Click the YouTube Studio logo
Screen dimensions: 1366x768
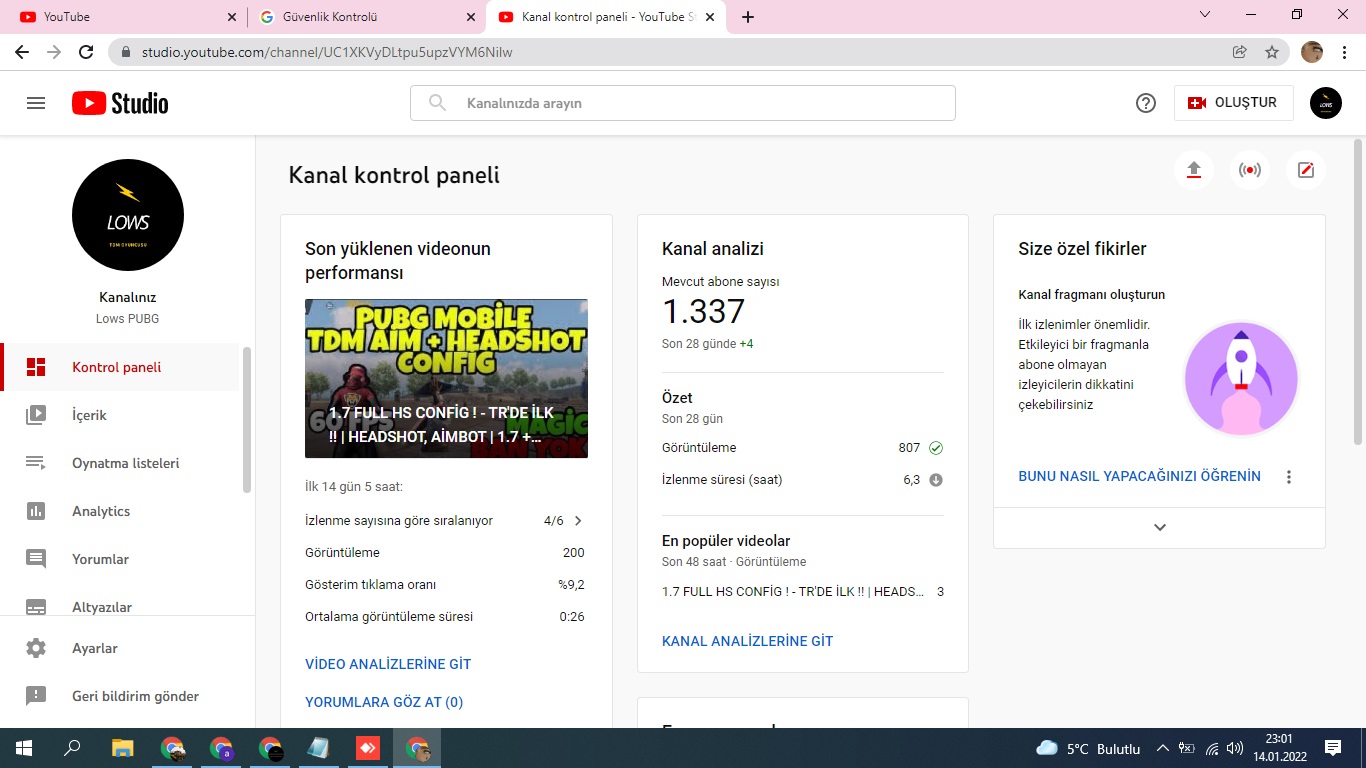pos(120,103)
